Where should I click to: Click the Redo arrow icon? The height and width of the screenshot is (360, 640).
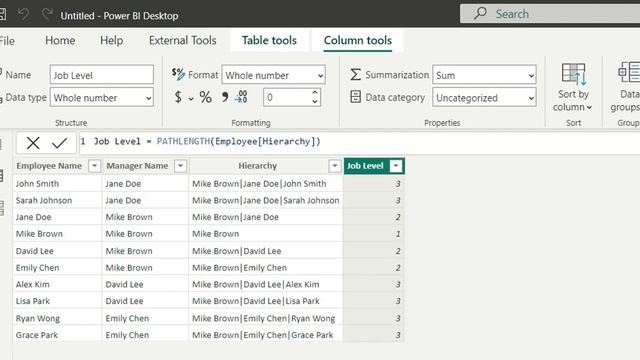[x=47, y=15]
